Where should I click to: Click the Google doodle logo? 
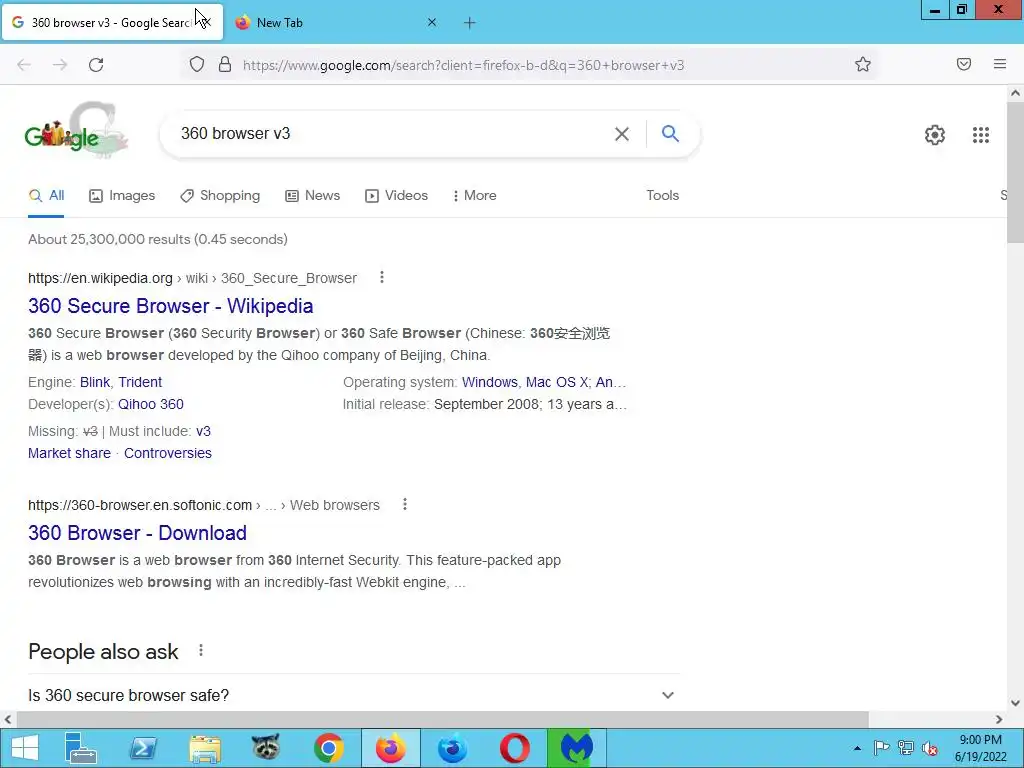click(x=76, y=131)
